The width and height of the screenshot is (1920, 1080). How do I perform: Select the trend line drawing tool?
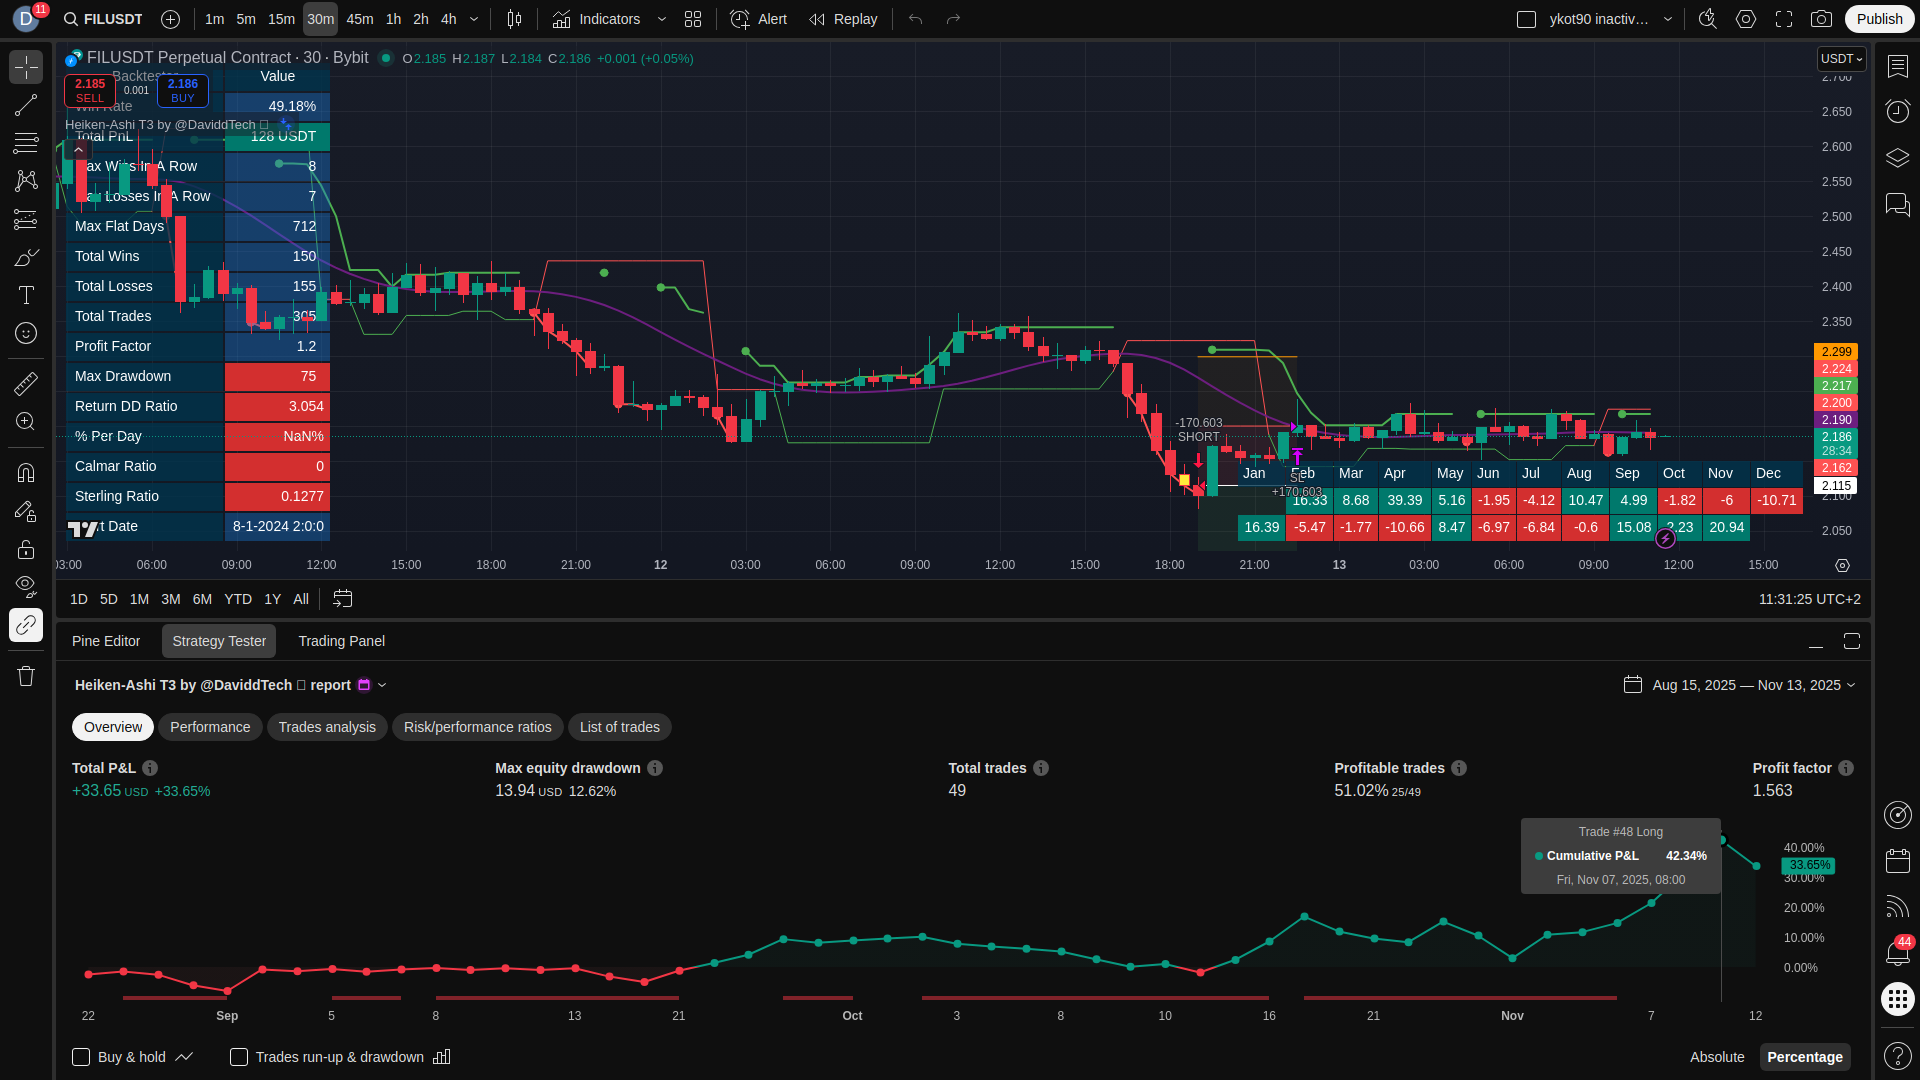26,105
